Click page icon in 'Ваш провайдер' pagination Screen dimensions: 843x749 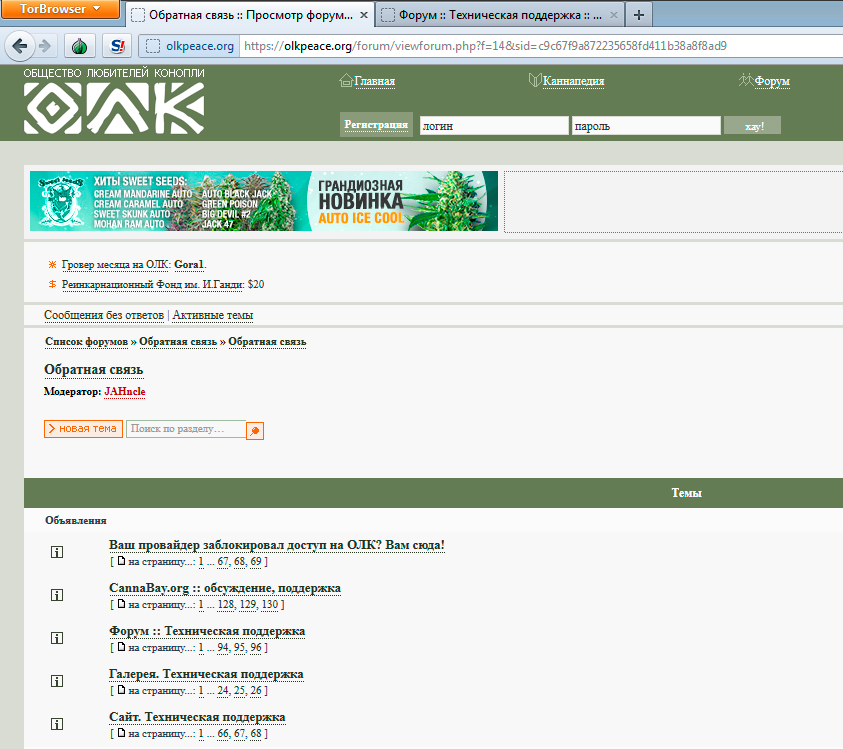click(122, 561)
